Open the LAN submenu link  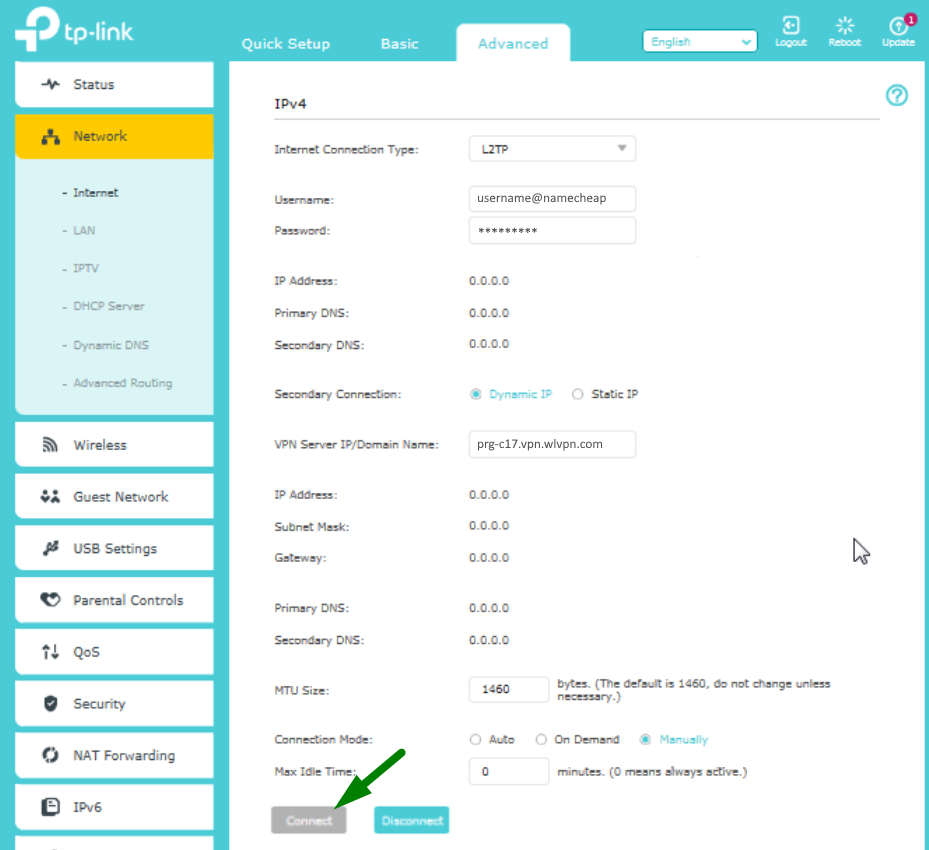(x=84, y=230)
